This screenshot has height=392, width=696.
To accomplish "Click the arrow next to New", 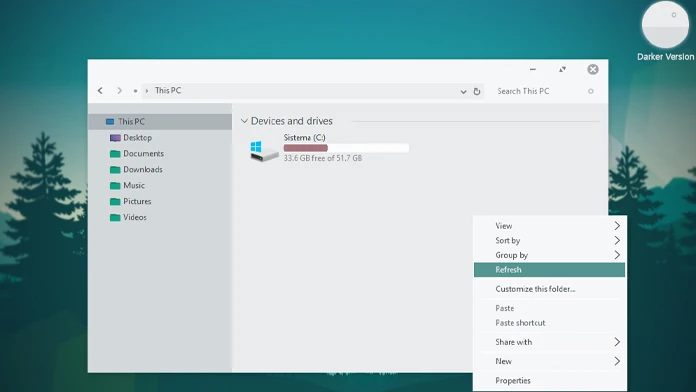I will pos(617,361).
